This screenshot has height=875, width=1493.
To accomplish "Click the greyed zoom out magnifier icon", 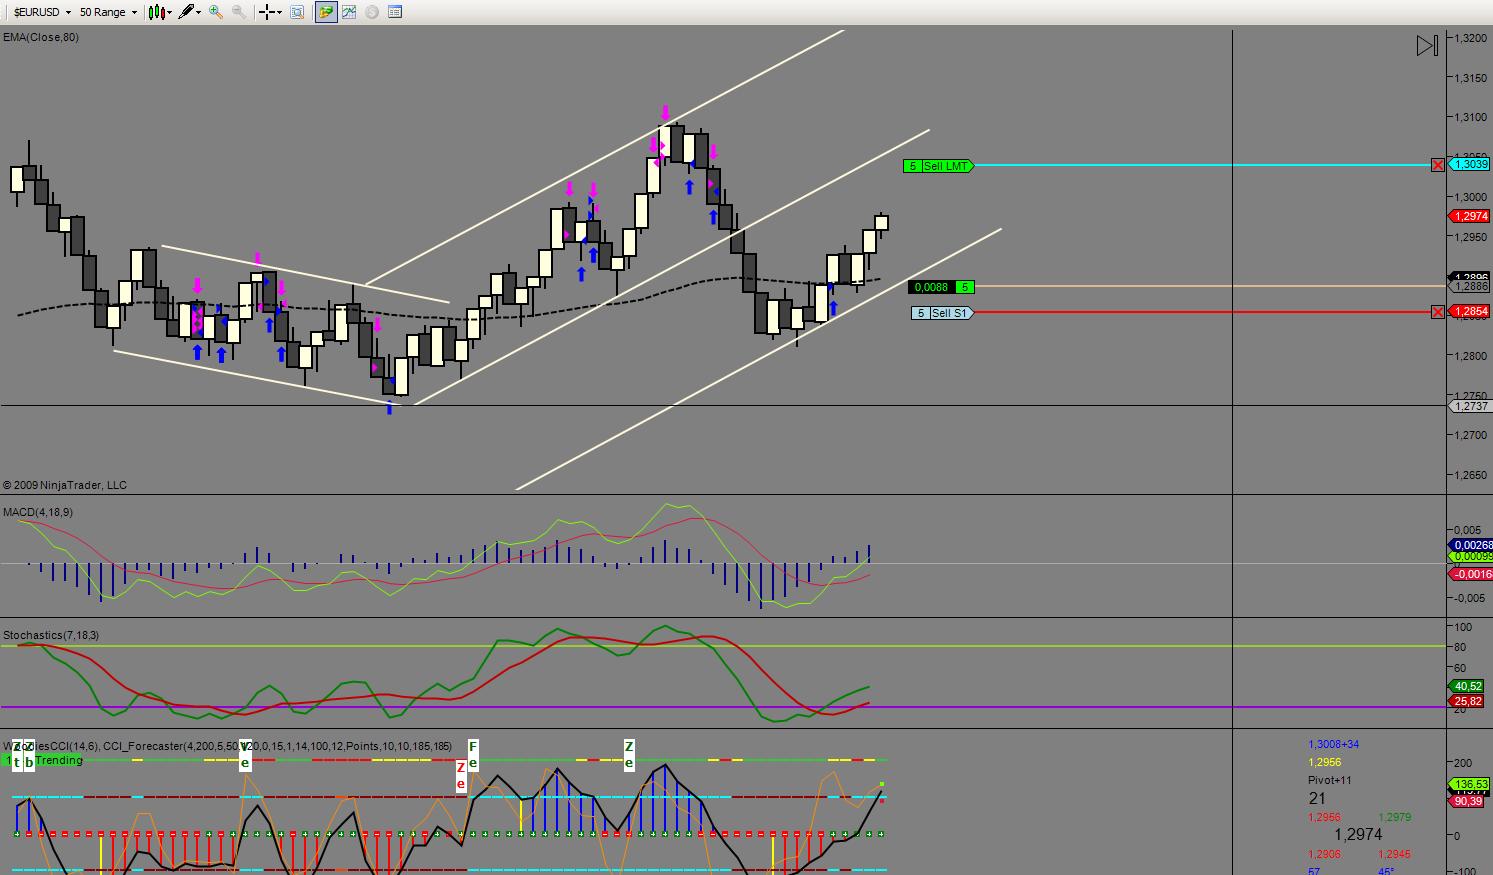I will 239,12.
